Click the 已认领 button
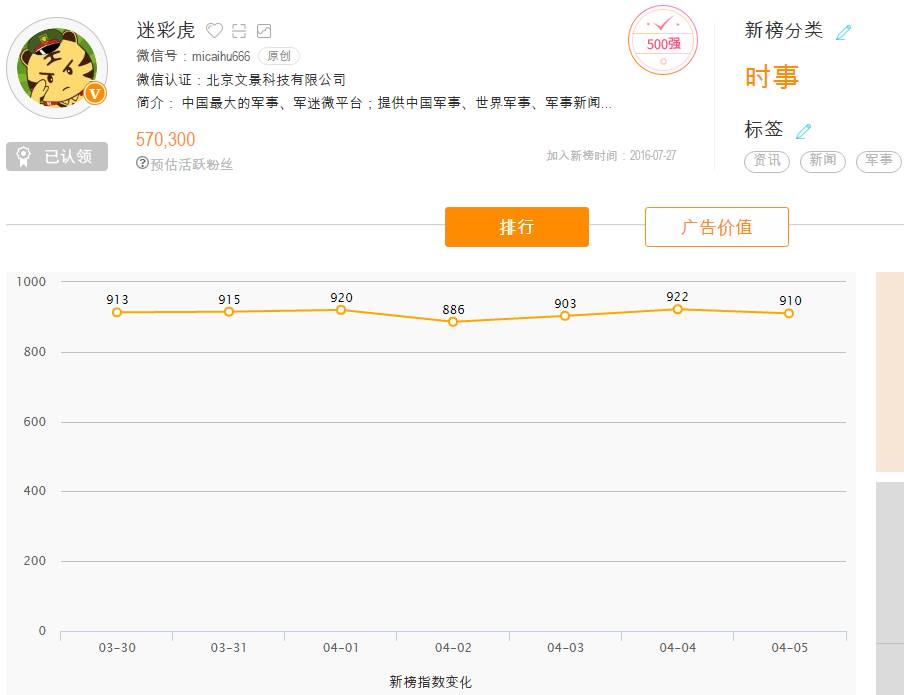The image size is (904, 695). pyautogui.click(x=57, y=157)
